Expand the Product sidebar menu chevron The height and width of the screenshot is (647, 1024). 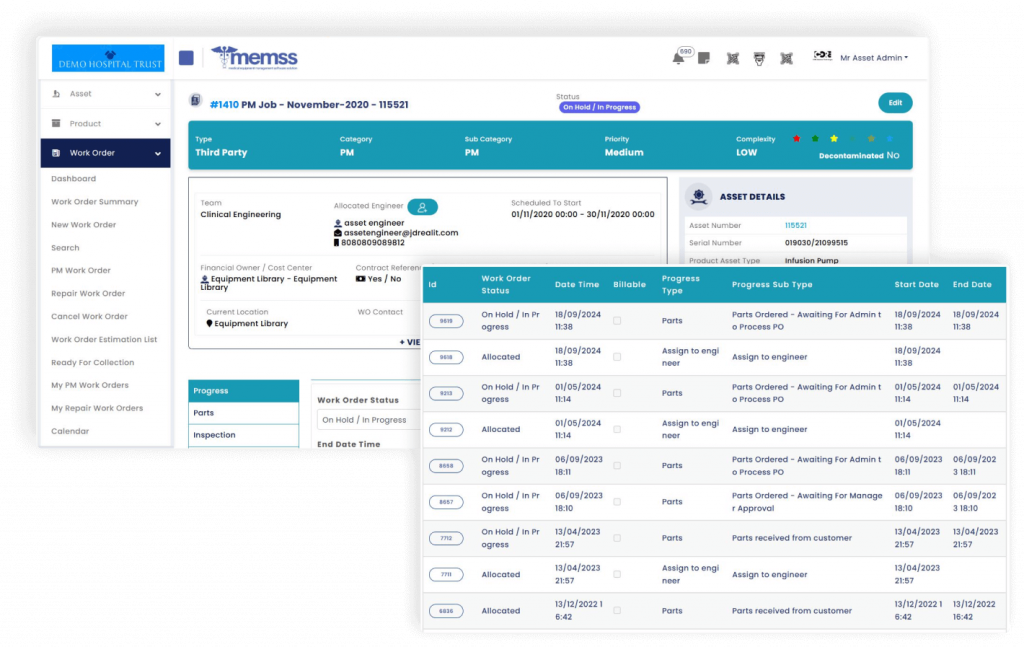point(157,124)
